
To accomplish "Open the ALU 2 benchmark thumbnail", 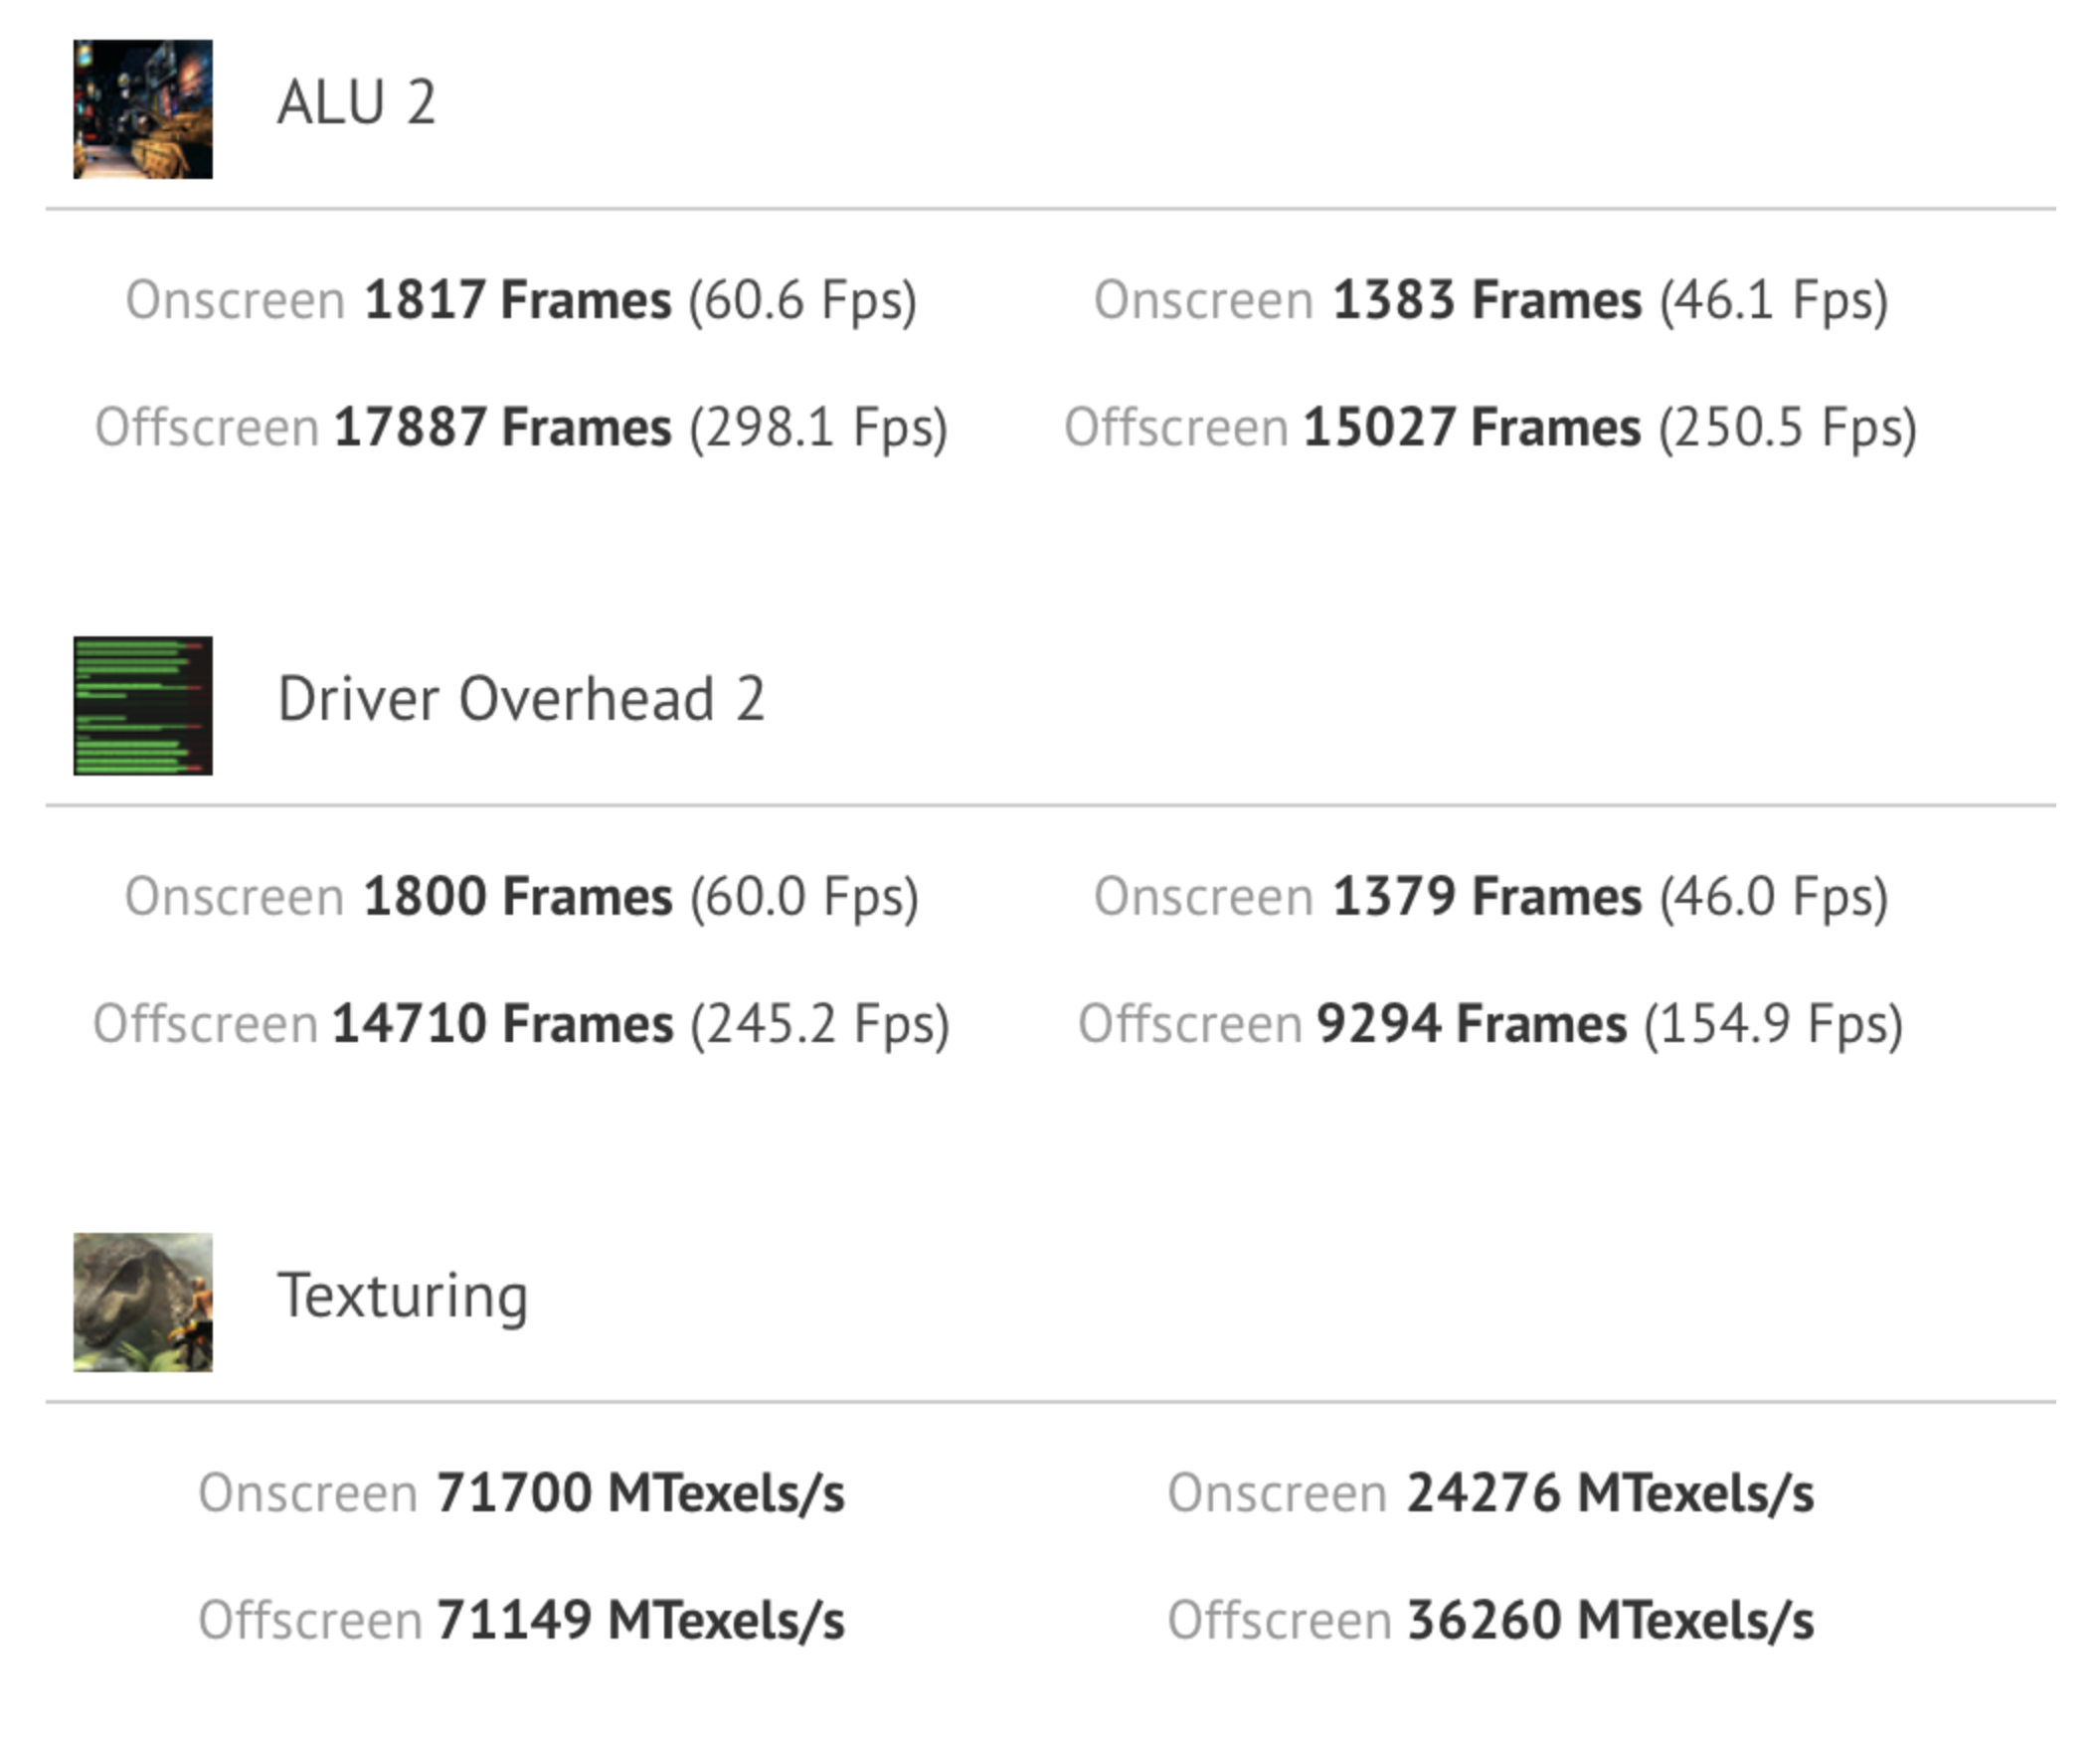I will pos(143,109).
